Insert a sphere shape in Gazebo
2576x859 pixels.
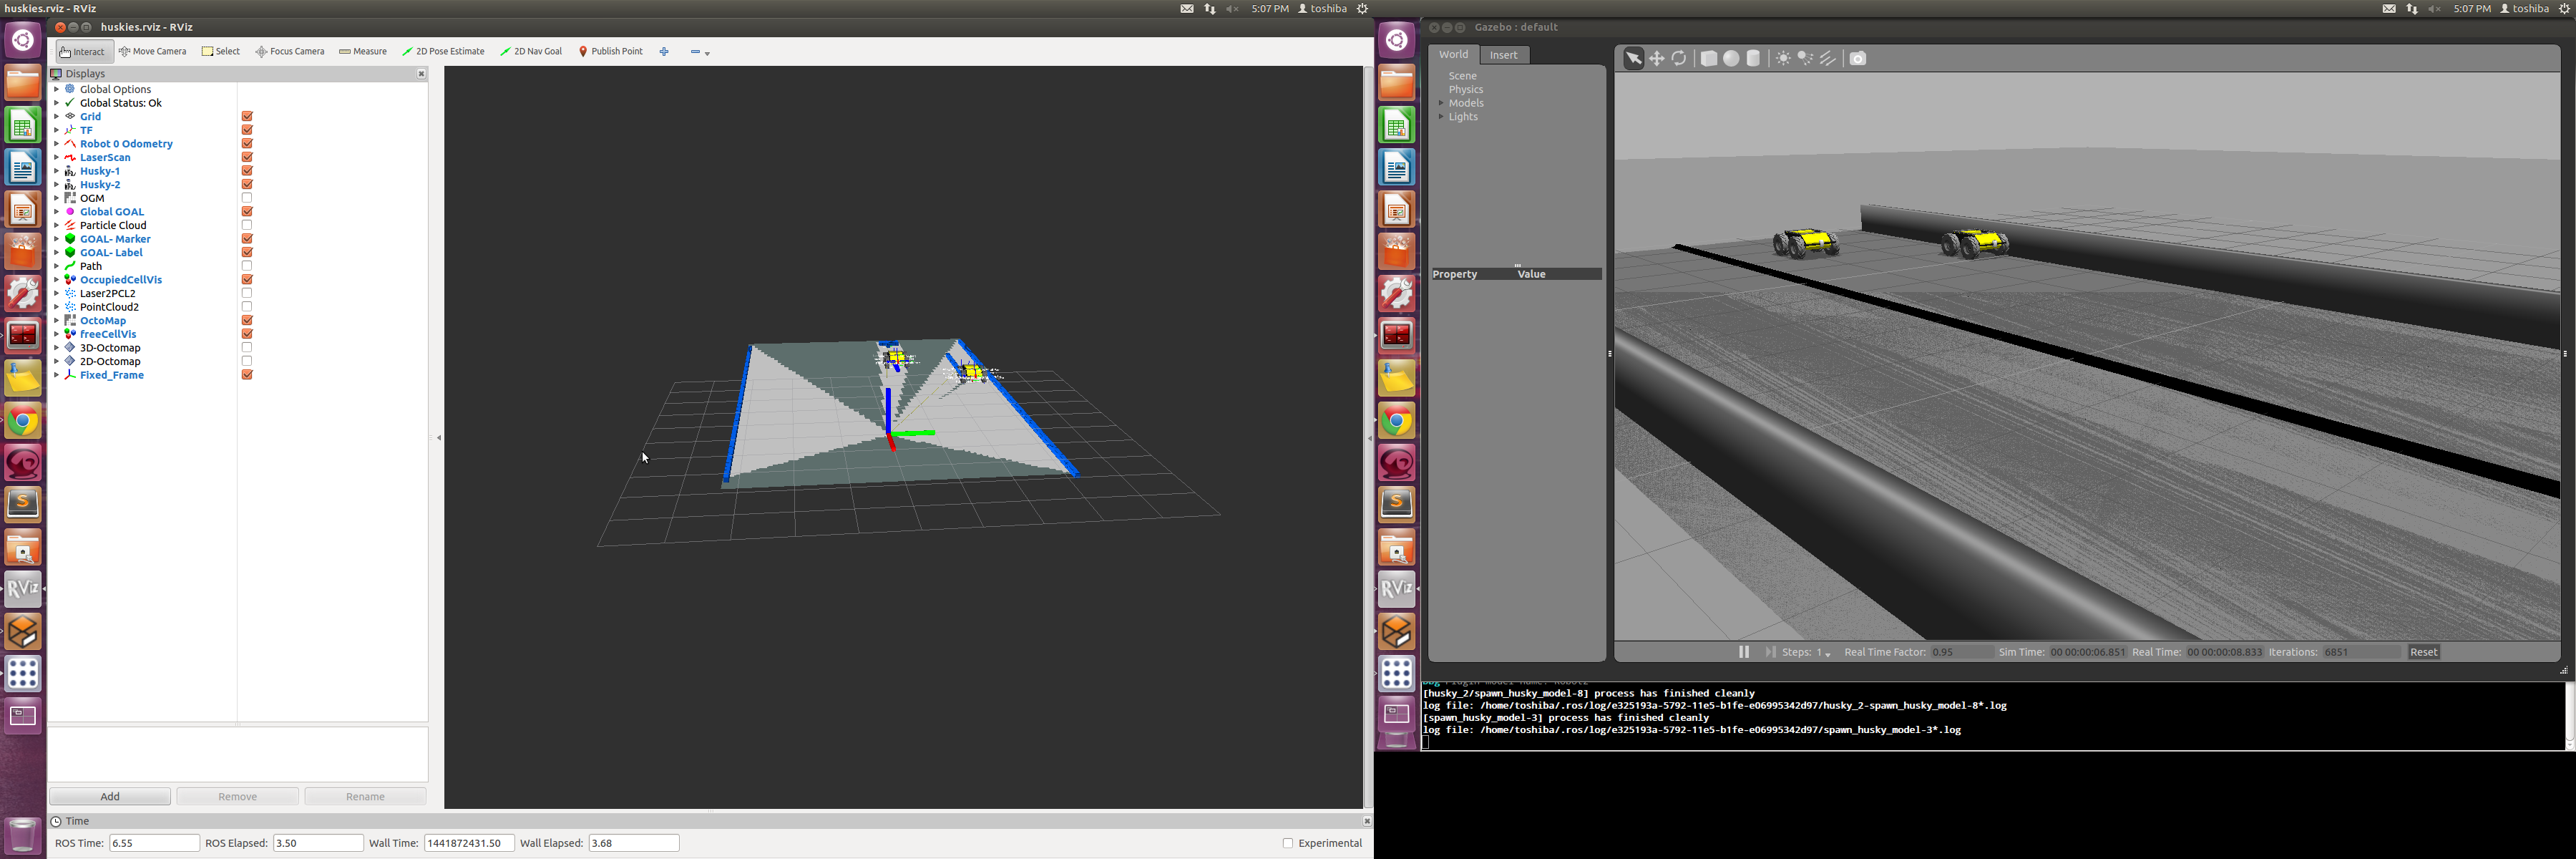coord(1731,59)
